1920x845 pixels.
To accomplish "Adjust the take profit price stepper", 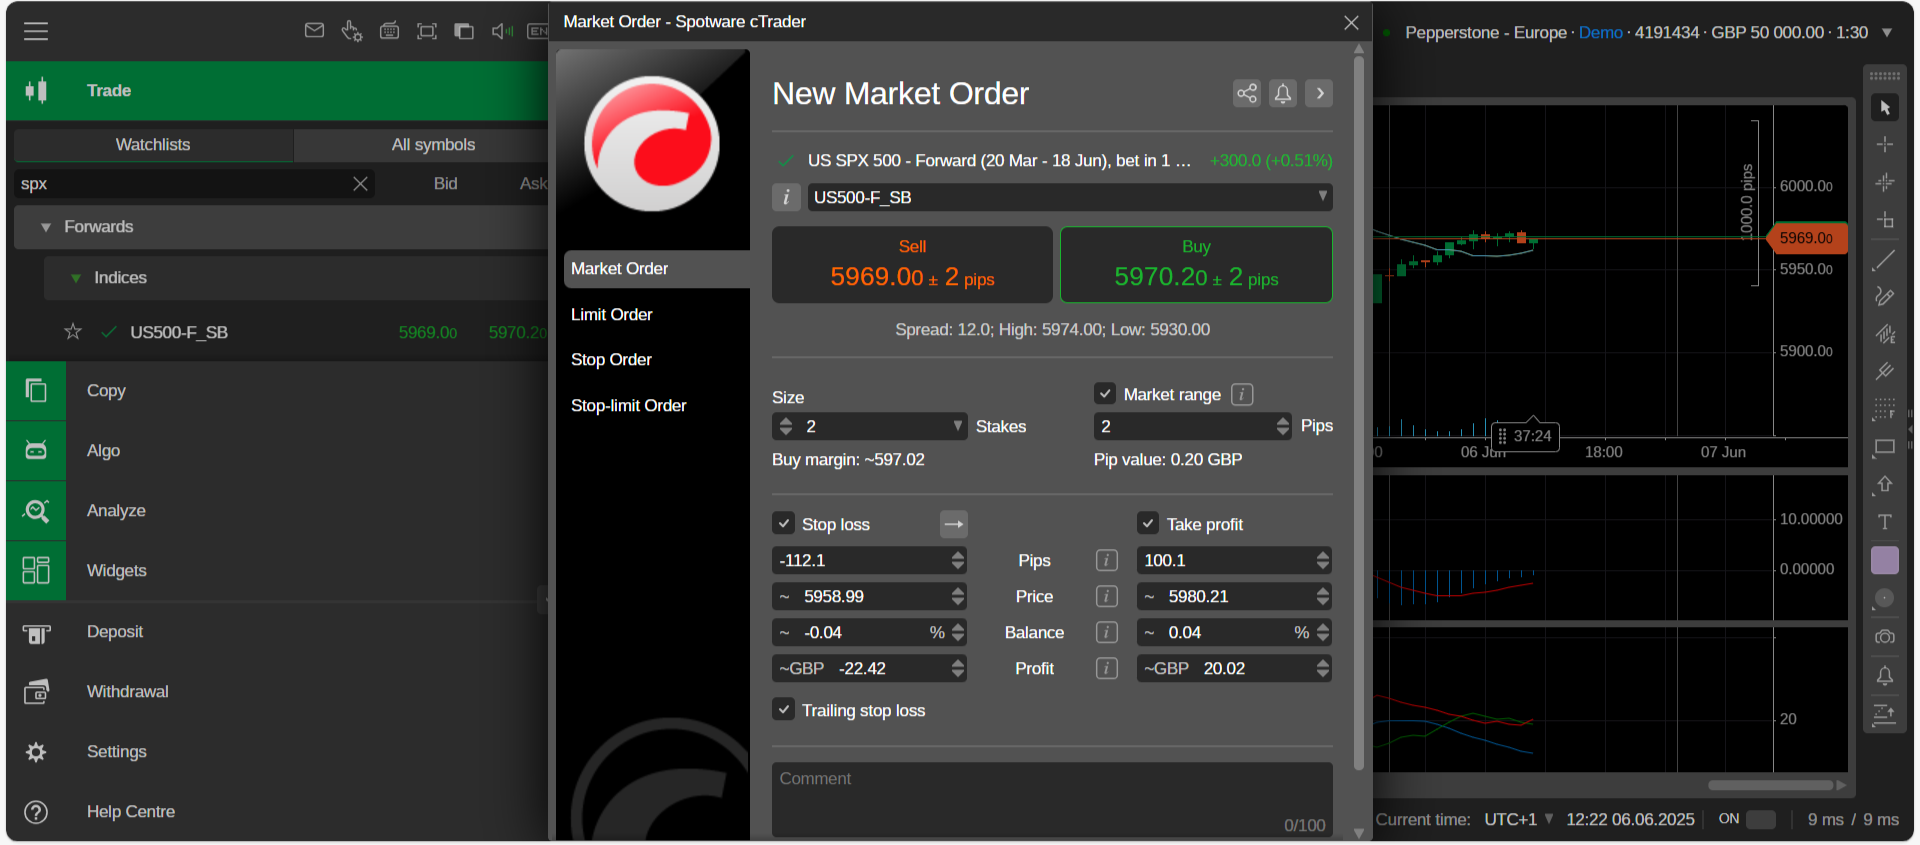I will point(1323,596).
